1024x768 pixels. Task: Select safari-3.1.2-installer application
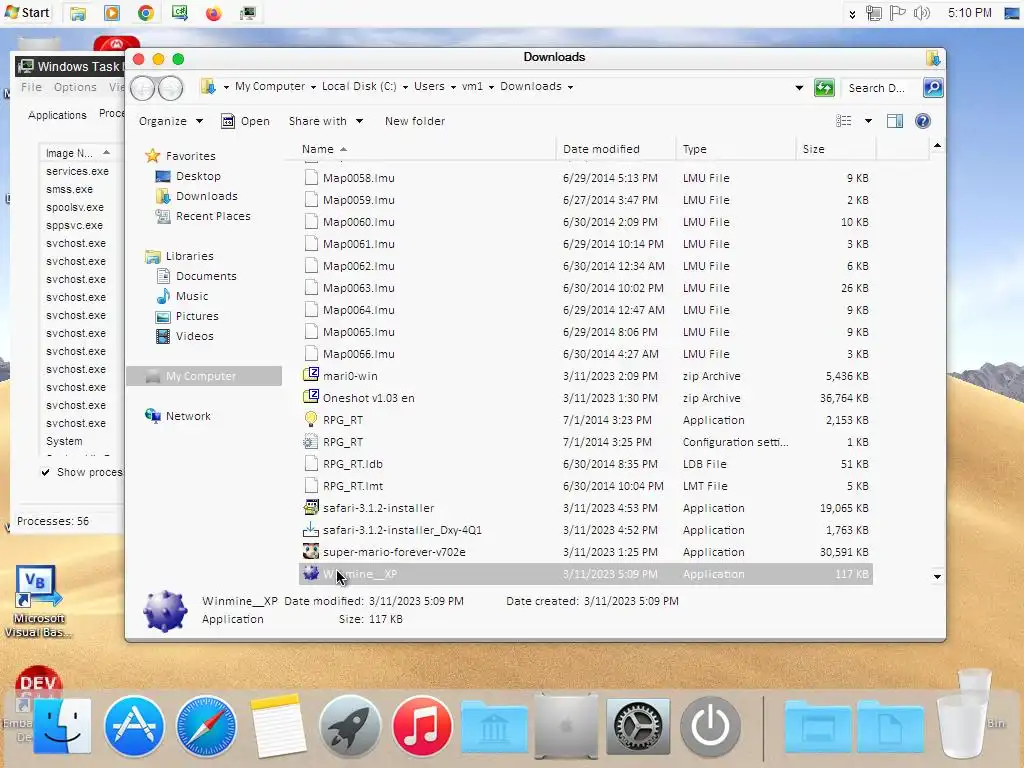(586, 508)
